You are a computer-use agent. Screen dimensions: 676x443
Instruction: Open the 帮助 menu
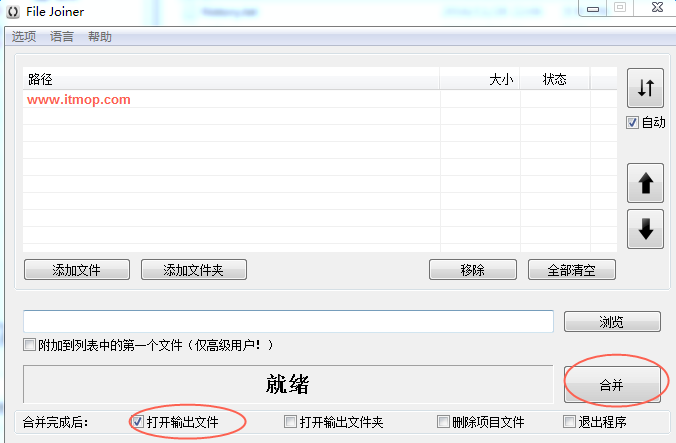tap(100, 37)
